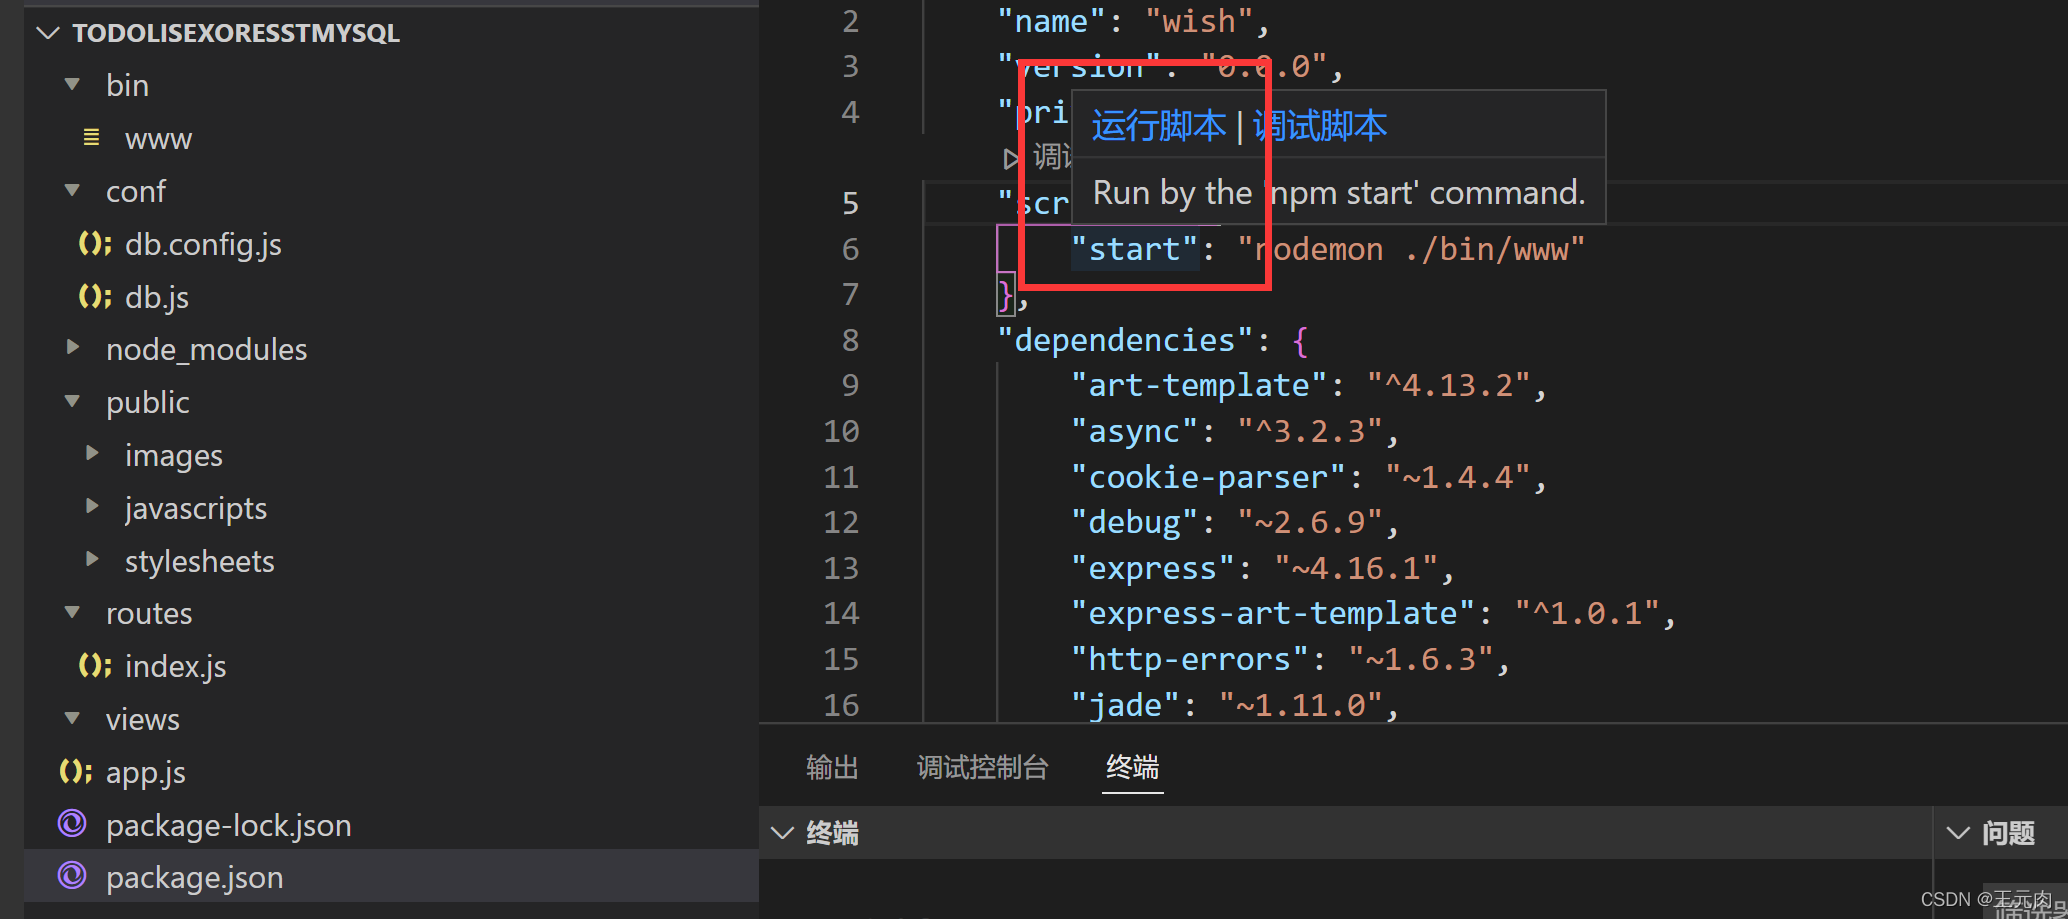Collapse the TODOLISEXORESSTMYSQL project root
This screenshot has height=919, width=2068.
click(47, 33)
